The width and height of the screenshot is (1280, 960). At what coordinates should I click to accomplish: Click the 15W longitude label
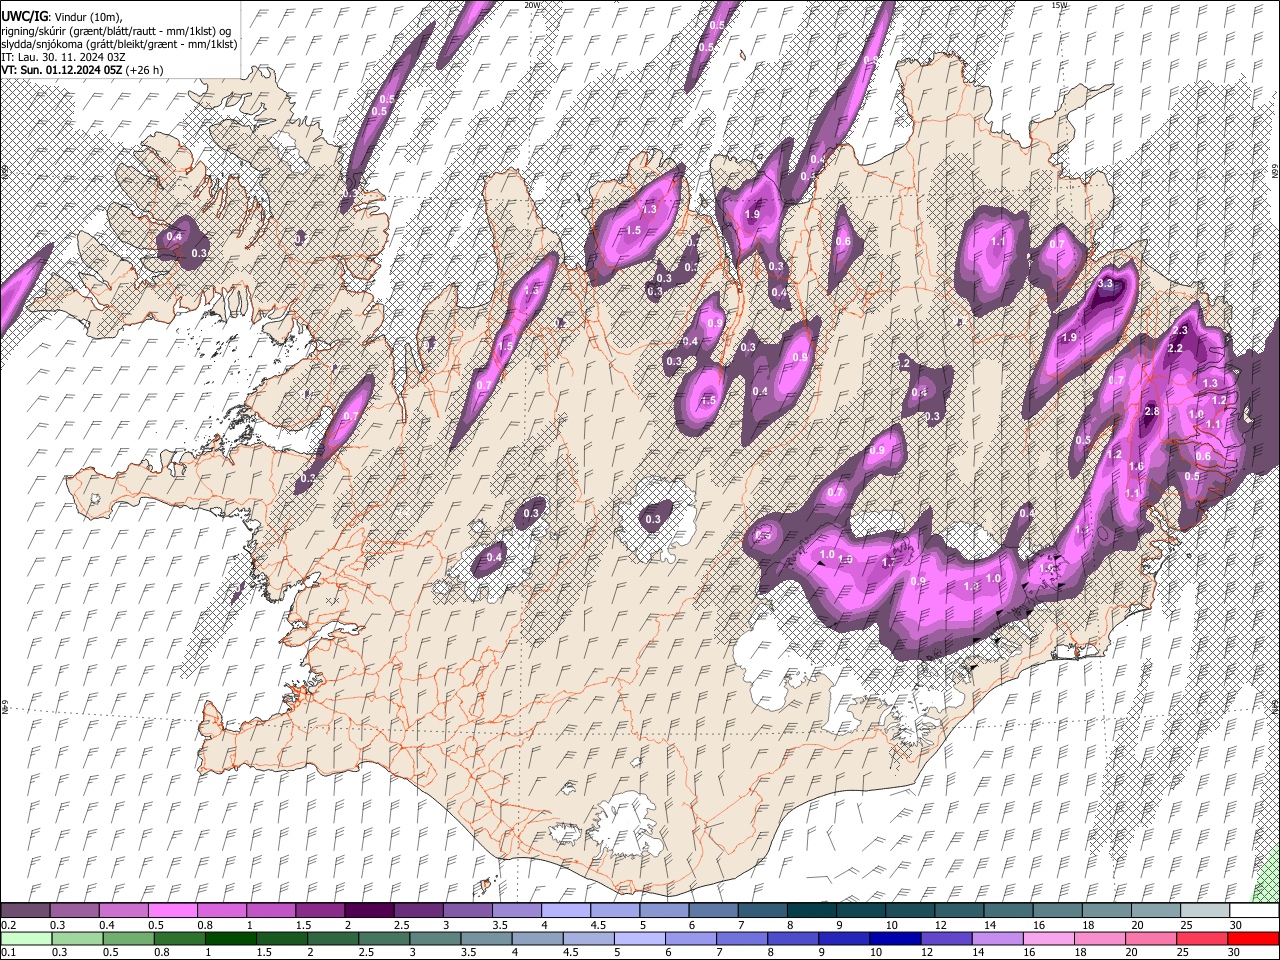pyautogui.click(x=1059, y=5)
